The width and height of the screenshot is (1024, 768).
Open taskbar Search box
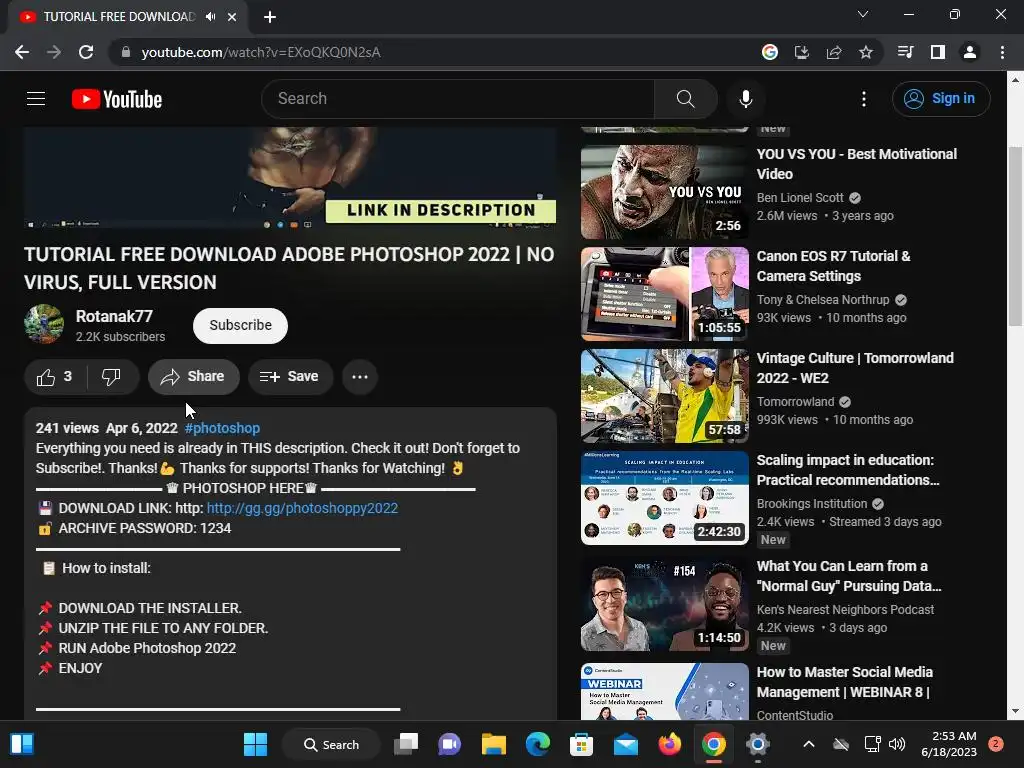click(331, 744)
